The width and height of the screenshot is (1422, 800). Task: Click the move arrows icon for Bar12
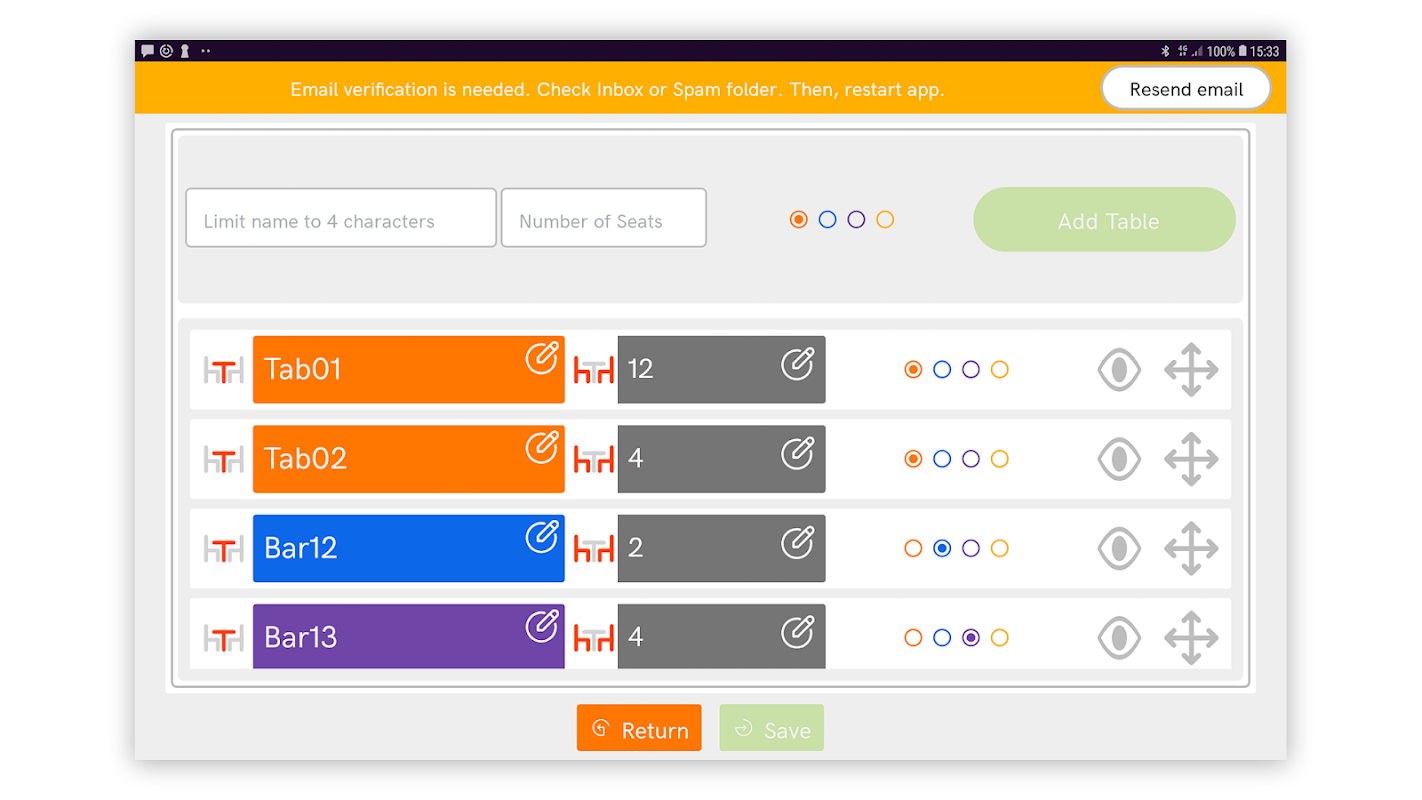click(x=1191, y=548)
